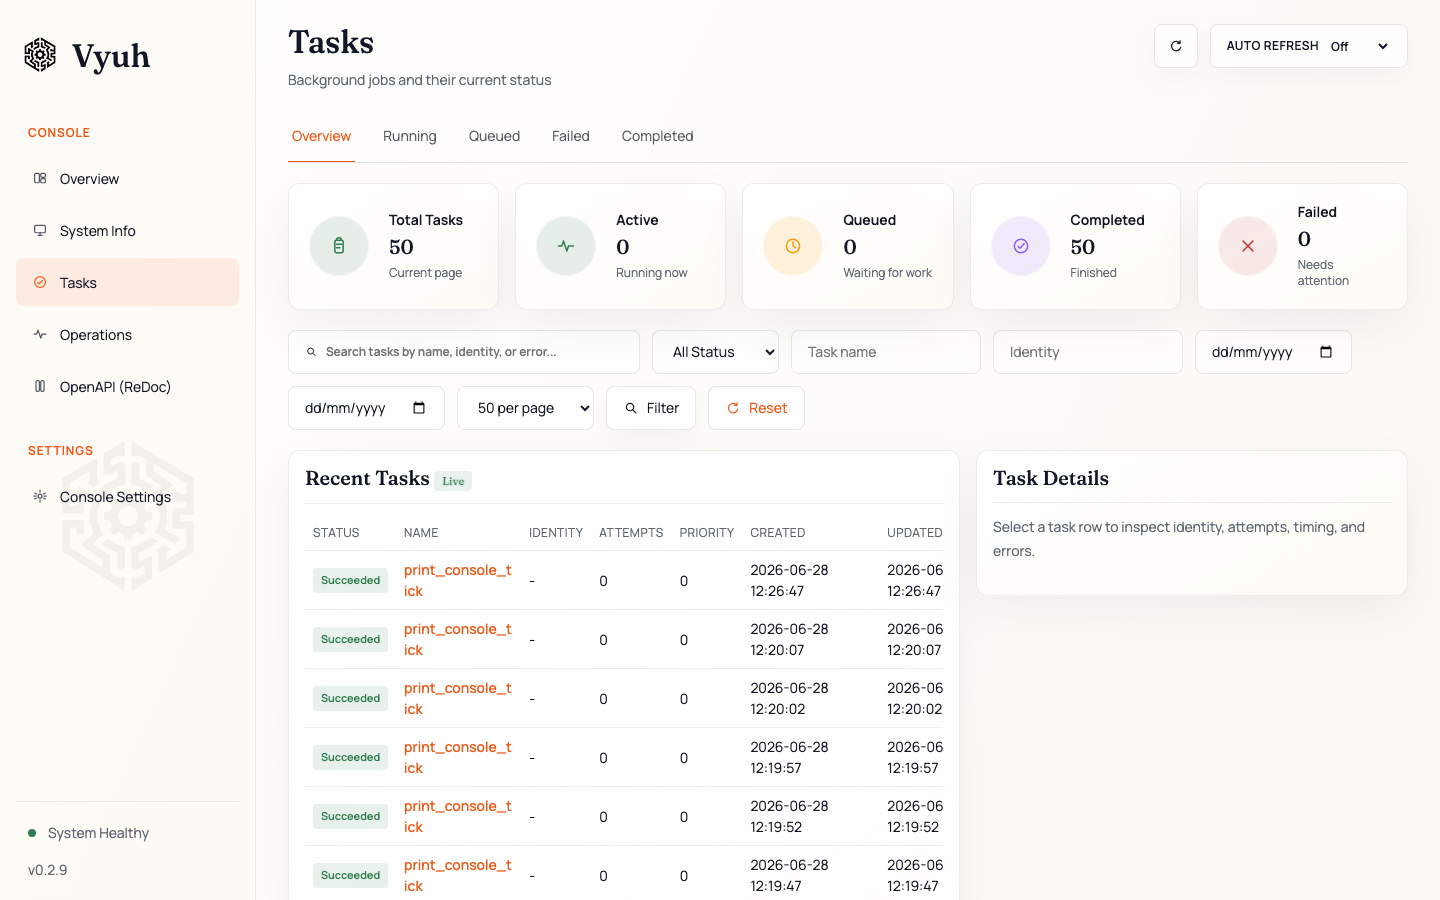Open the 50 per page dropdown
The width and height of the screenshot is (1440, 900).
coord(525,408)
